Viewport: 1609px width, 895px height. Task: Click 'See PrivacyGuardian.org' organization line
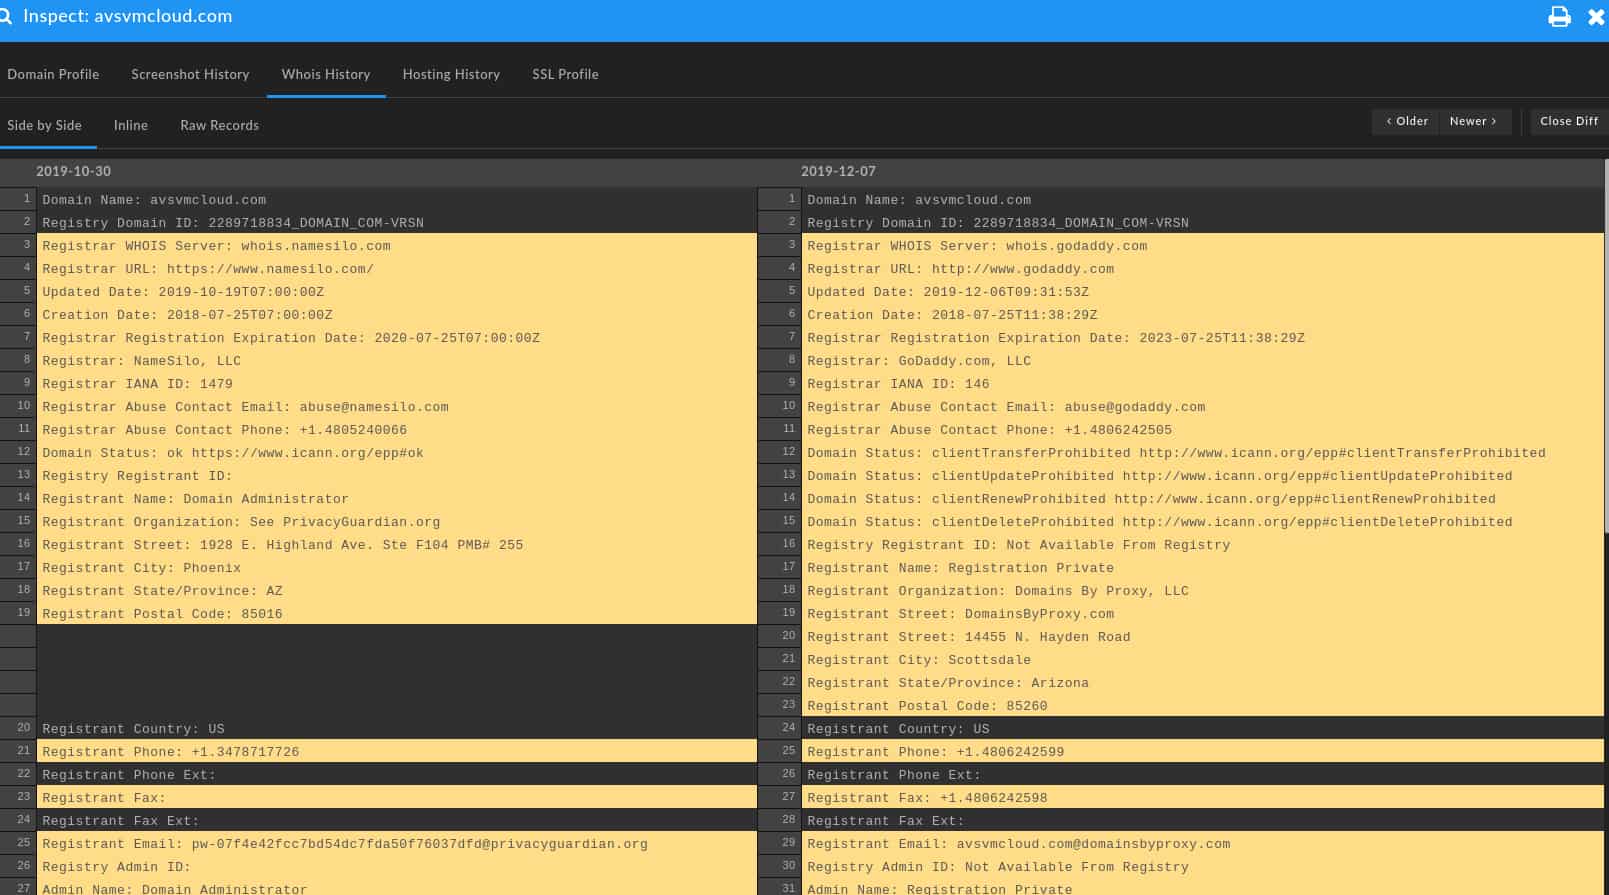click(397, 521)
